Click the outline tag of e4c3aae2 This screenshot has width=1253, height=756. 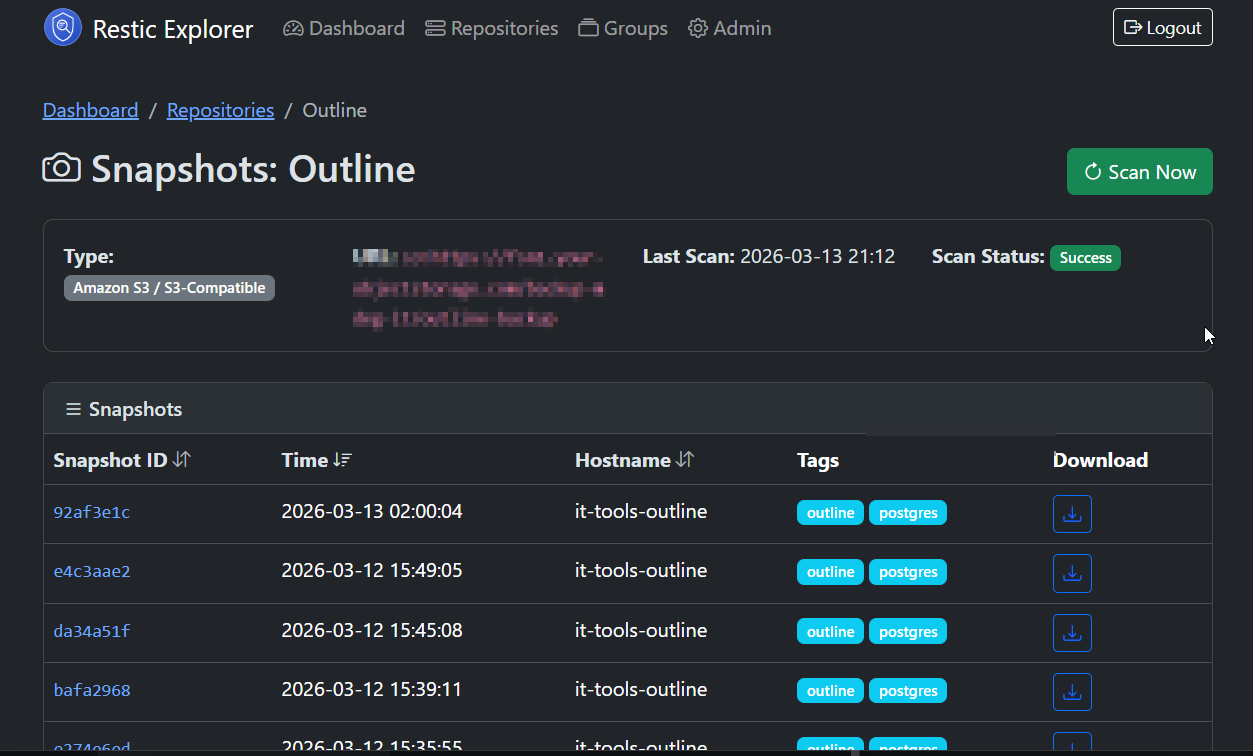(830, 572)
